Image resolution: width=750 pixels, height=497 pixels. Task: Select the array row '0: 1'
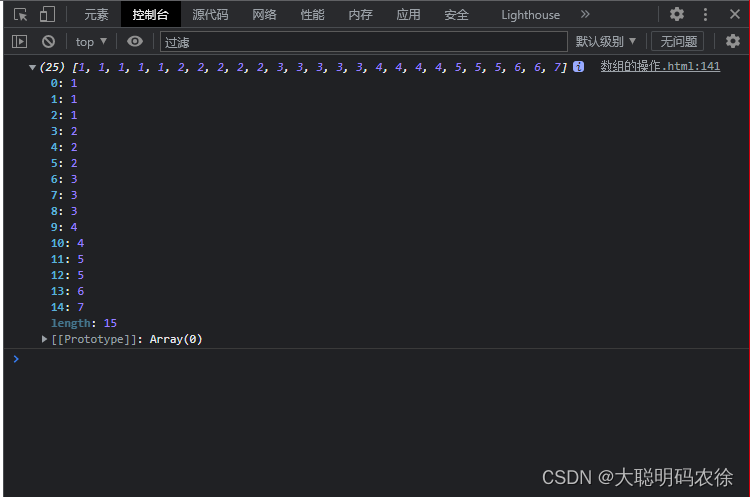click(64, 83)
